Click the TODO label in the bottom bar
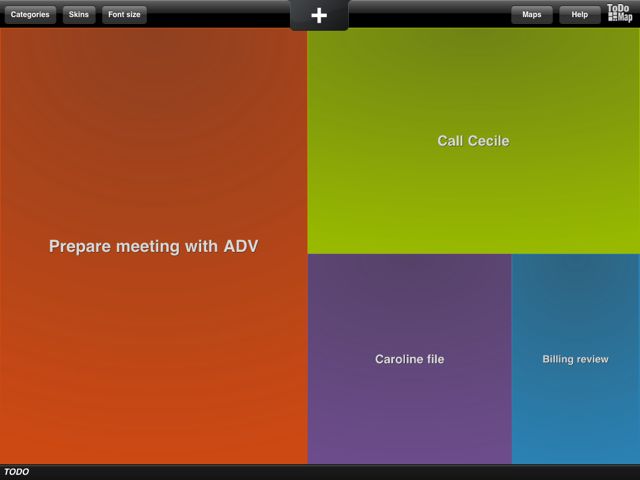 point(17,472)
